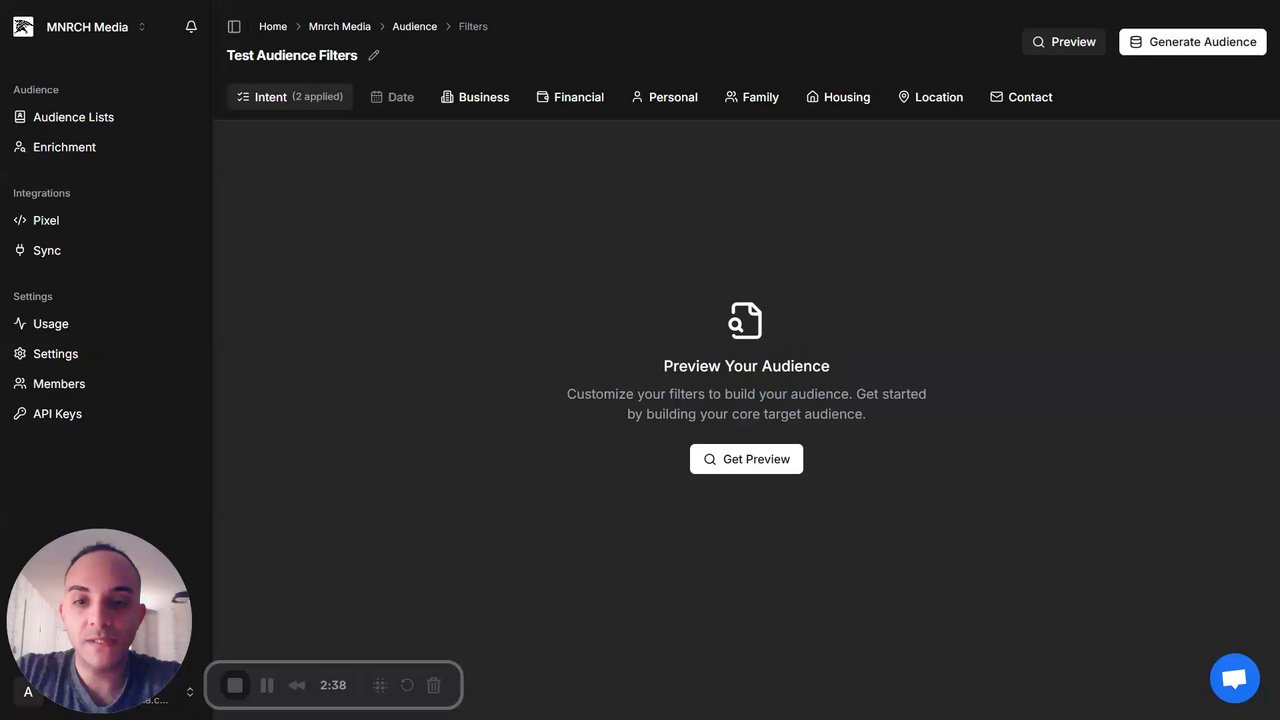
Task: Click the Audience section label
Action: (36, 90)
